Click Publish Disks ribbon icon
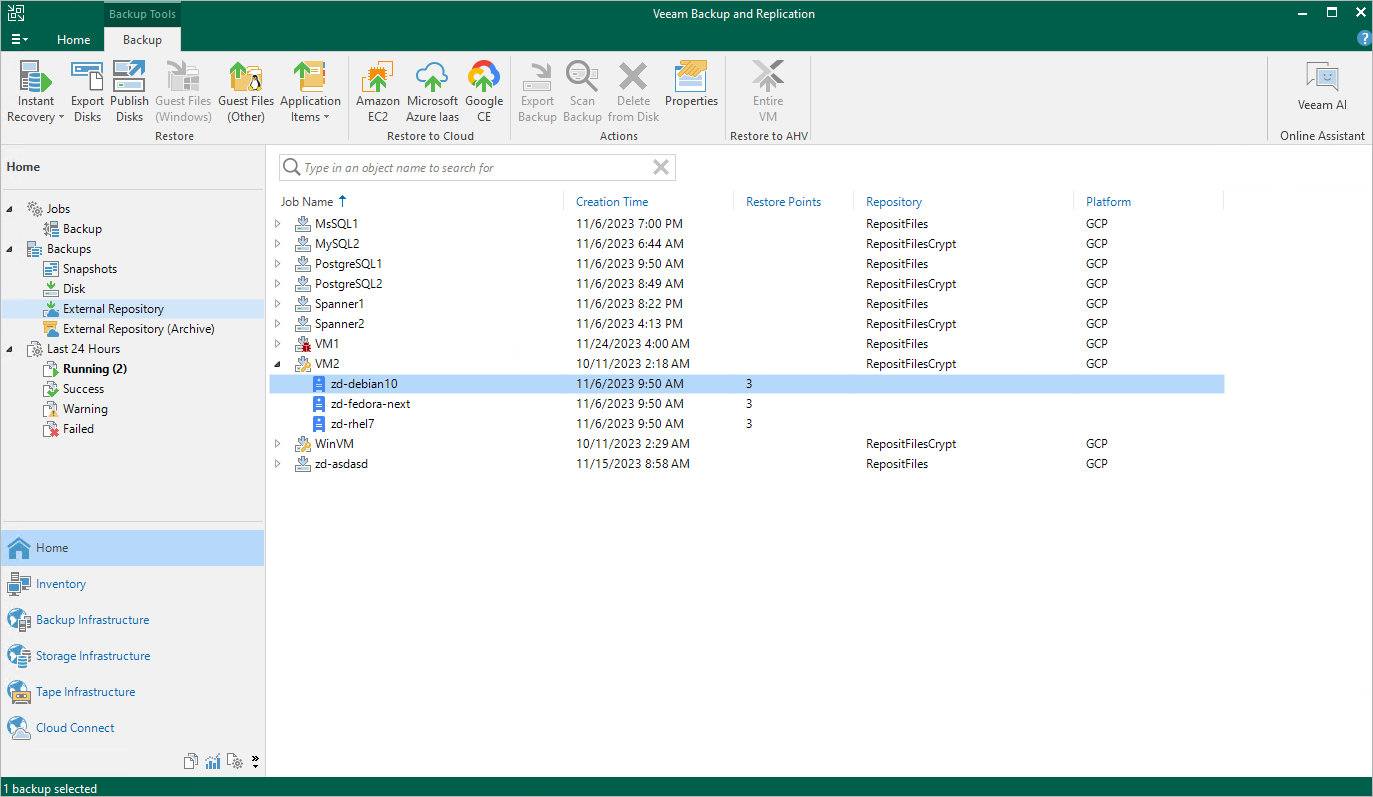1373x797 pixels. coord(129,91)
